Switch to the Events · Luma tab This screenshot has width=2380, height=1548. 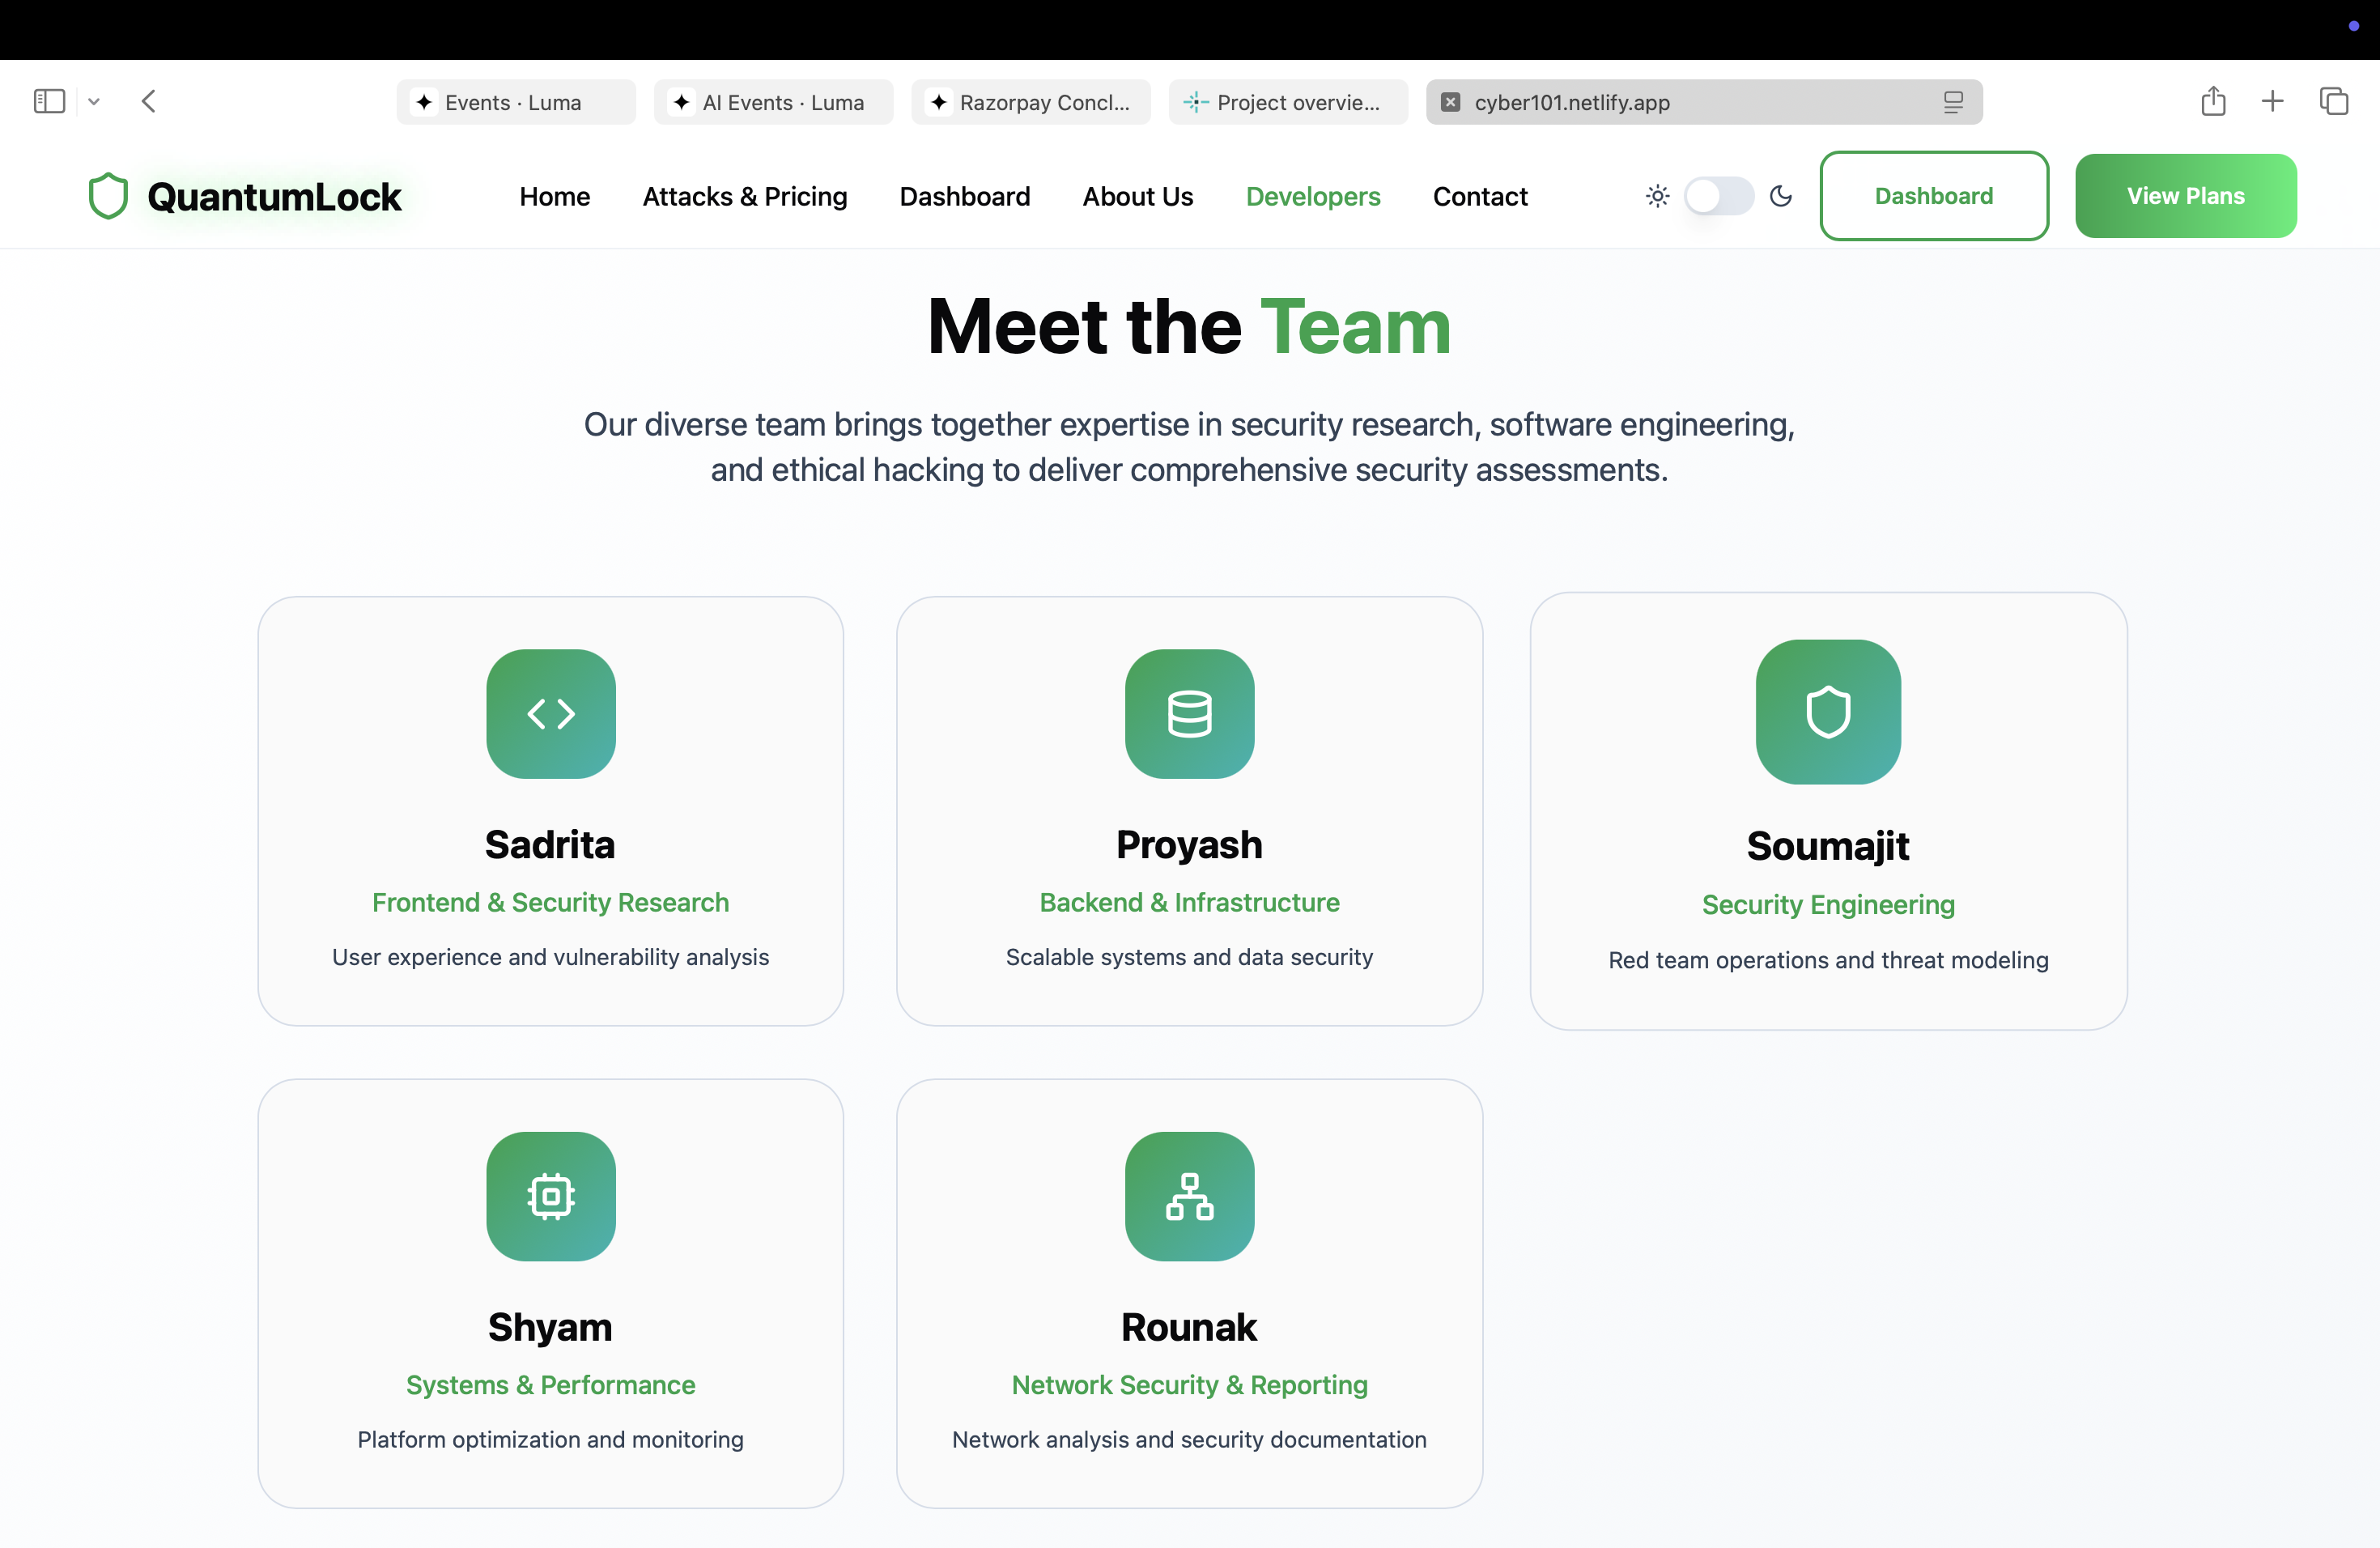(x=516, y=102)
